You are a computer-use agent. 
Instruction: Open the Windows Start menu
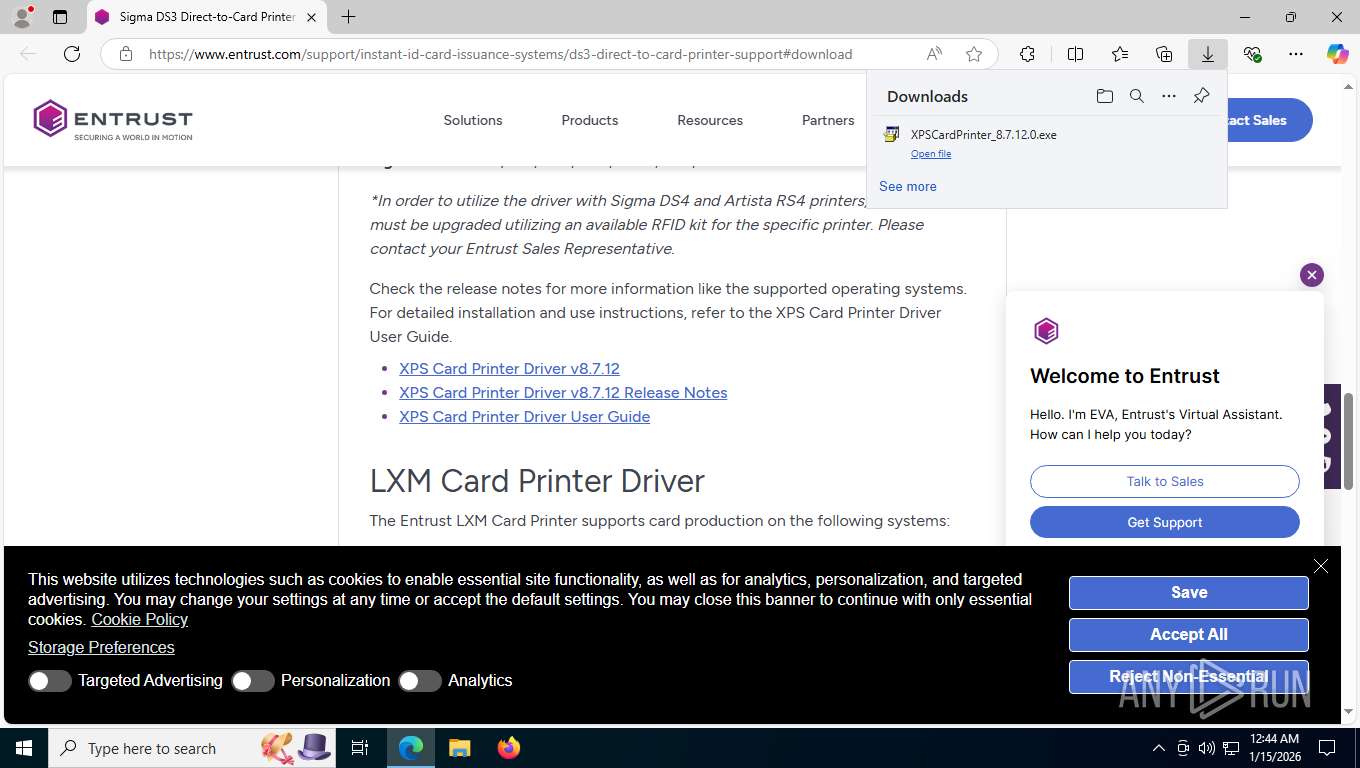pos(24,748)
